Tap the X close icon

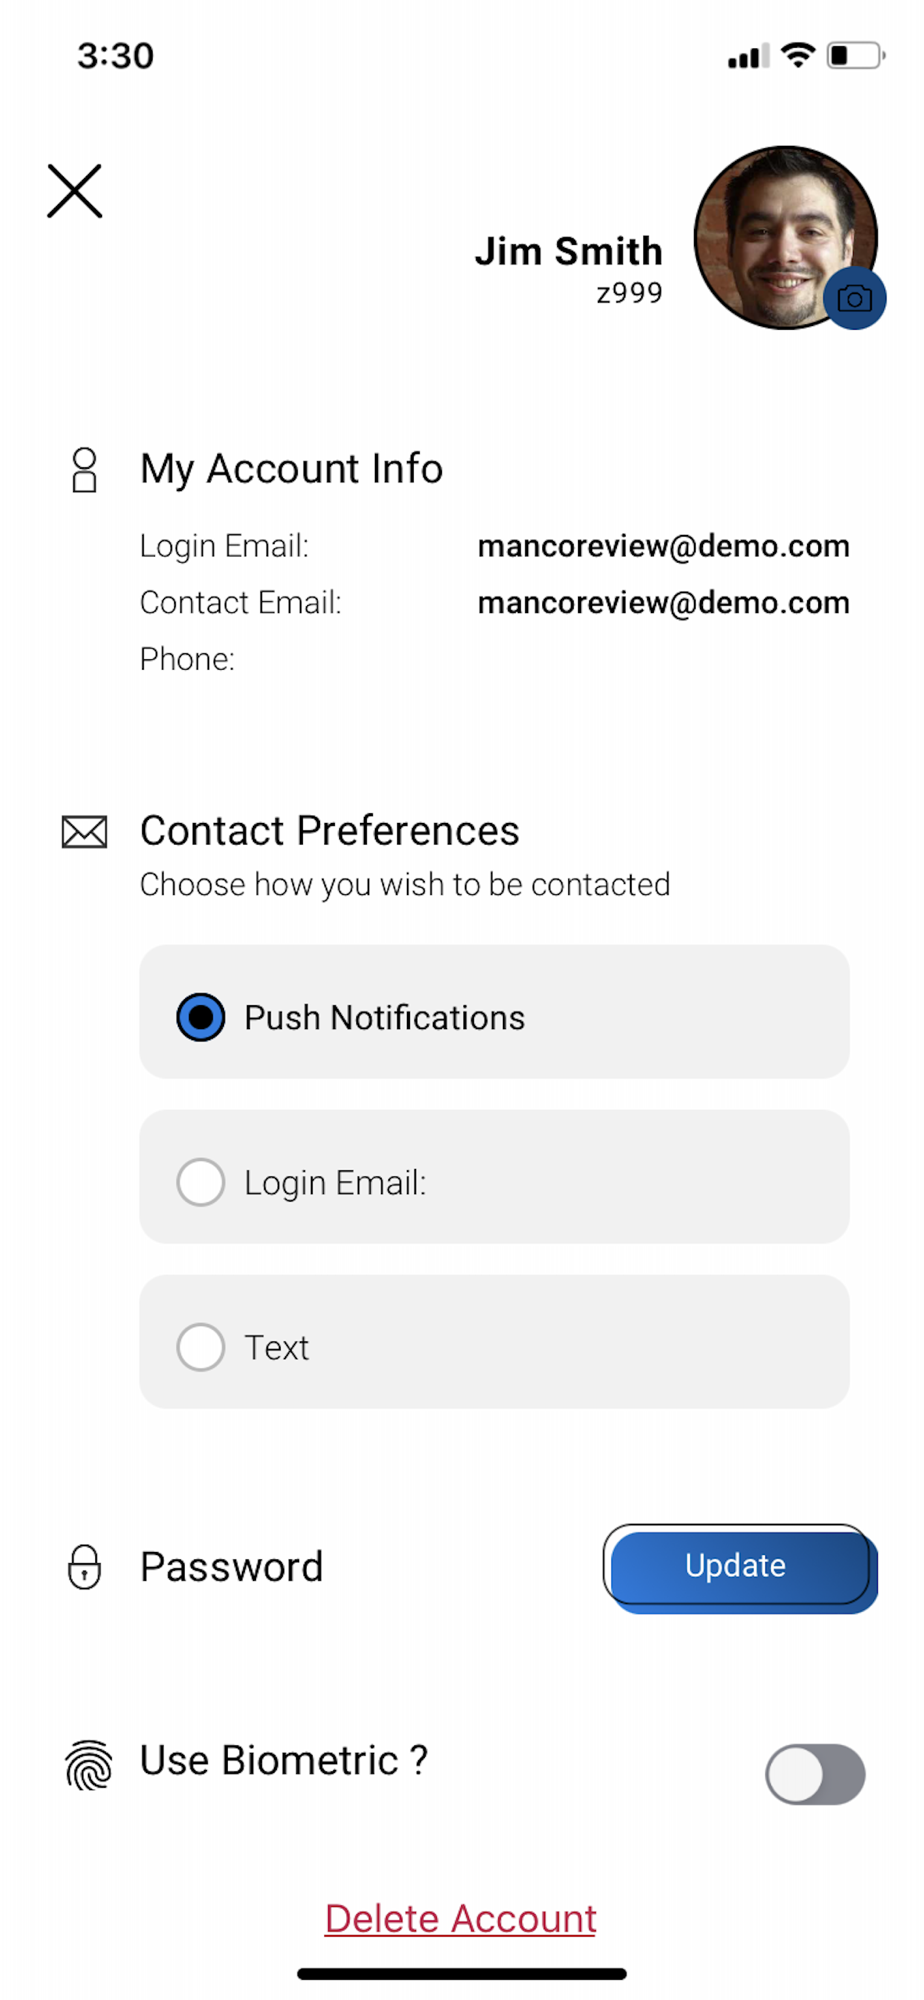point(75,191)
